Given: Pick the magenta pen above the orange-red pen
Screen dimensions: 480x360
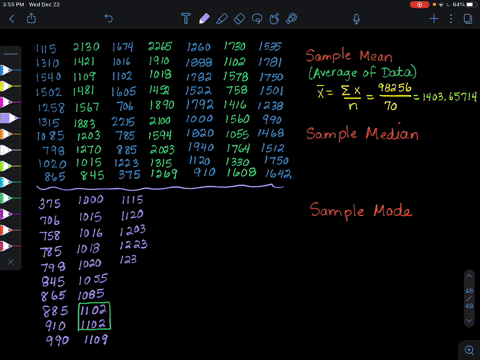Looking at the screenshot, I should [x=10, y=214].
